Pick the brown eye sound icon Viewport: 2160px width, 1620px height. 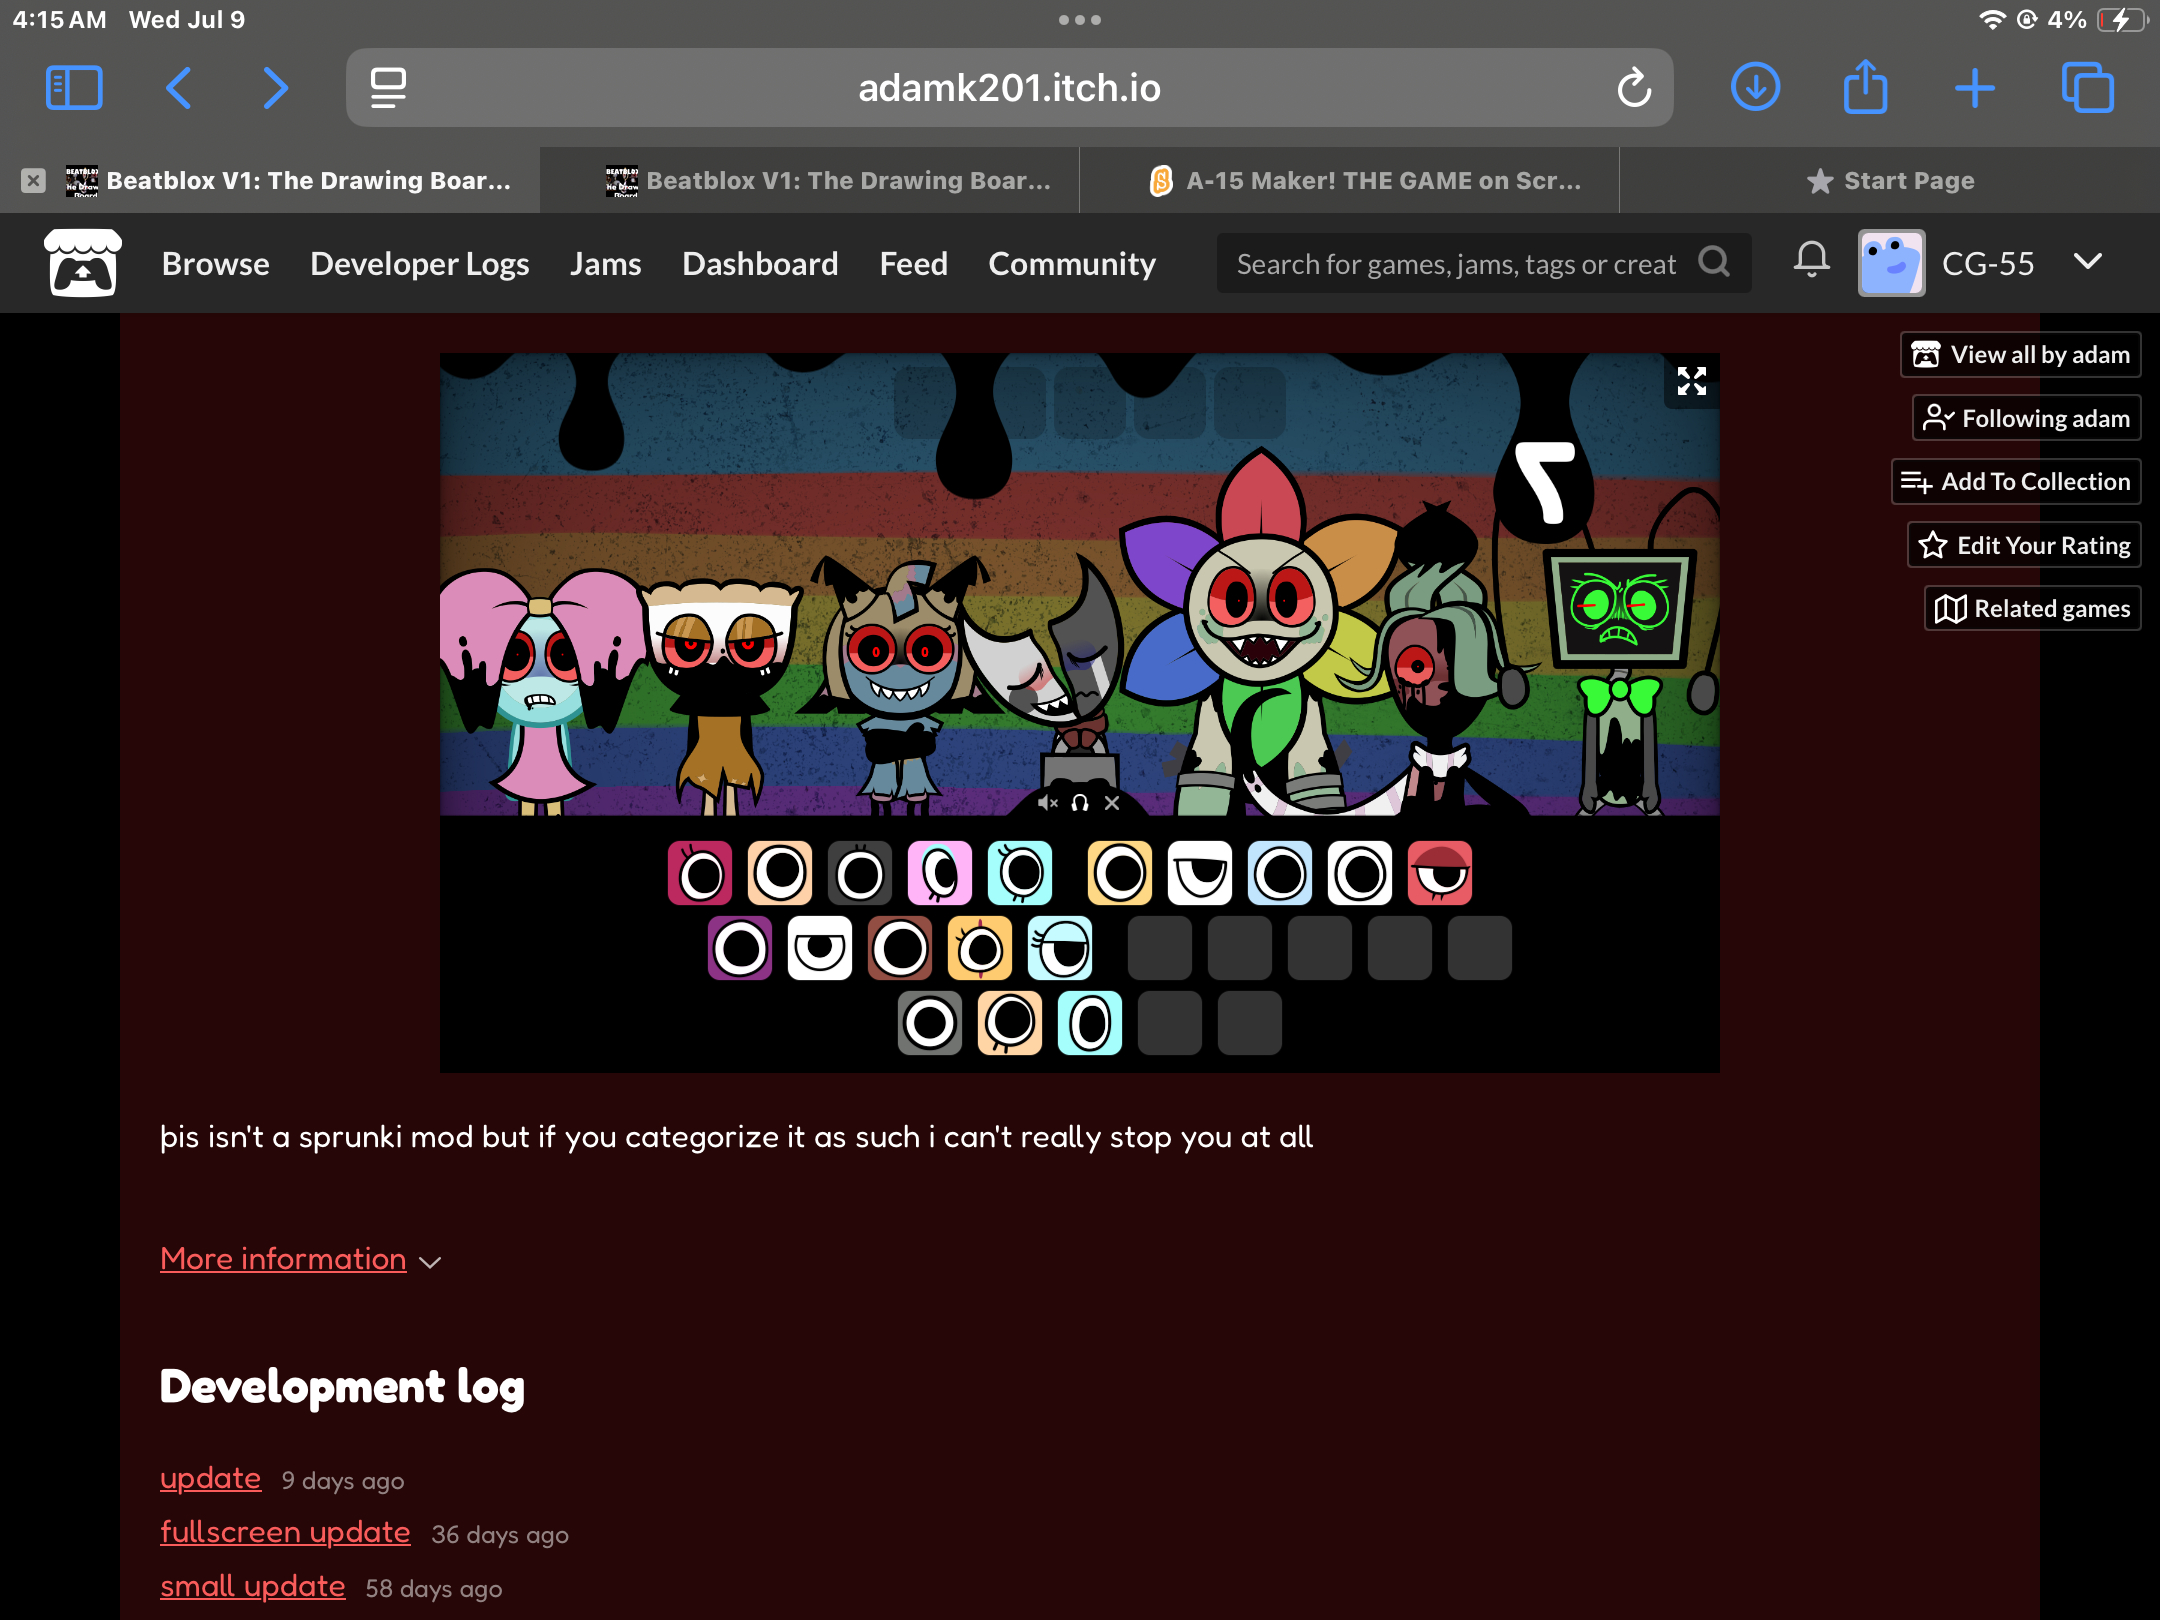[900, 948]
